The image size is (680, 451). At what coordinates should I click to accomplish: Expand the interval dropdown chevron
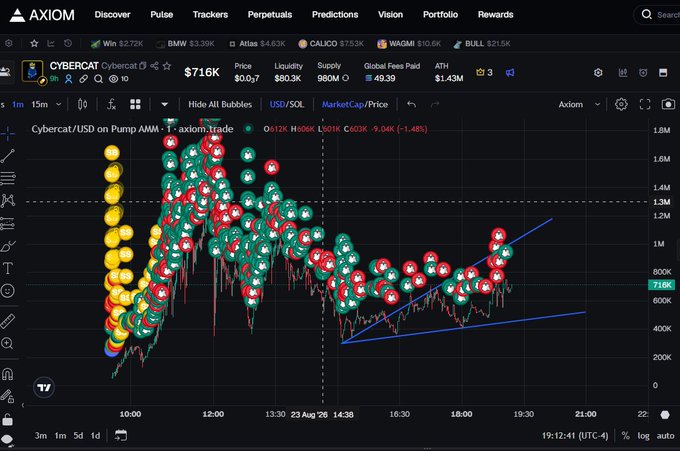(x=59, y=105)
